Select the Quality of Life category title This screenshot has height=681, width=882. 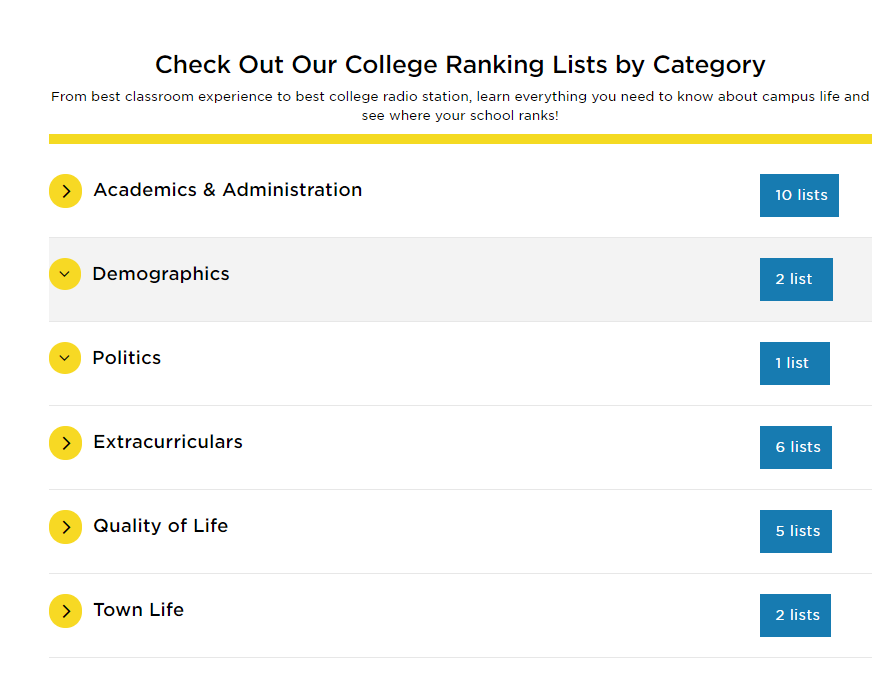tap(161, 526)
